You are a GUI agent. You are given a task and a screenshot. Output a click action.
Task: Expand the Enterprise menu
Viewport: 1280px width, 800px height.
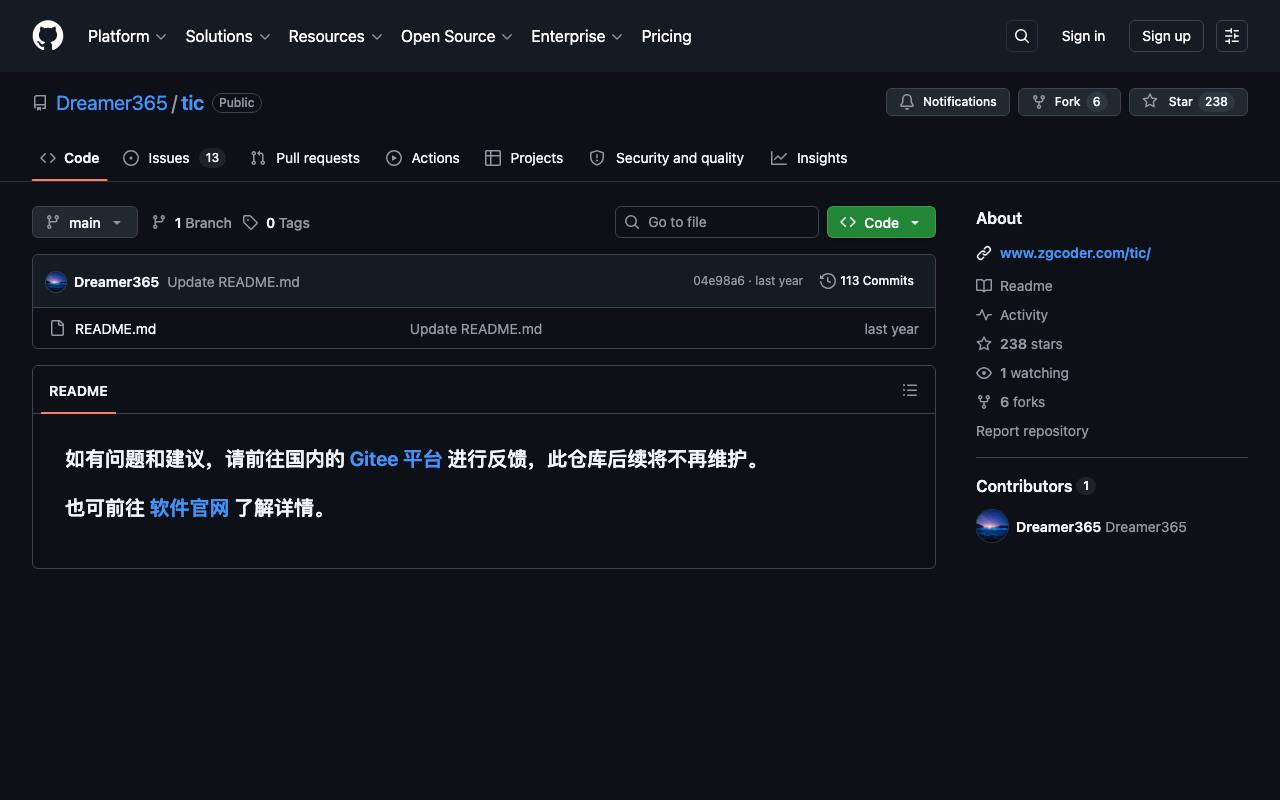[577, 36]
